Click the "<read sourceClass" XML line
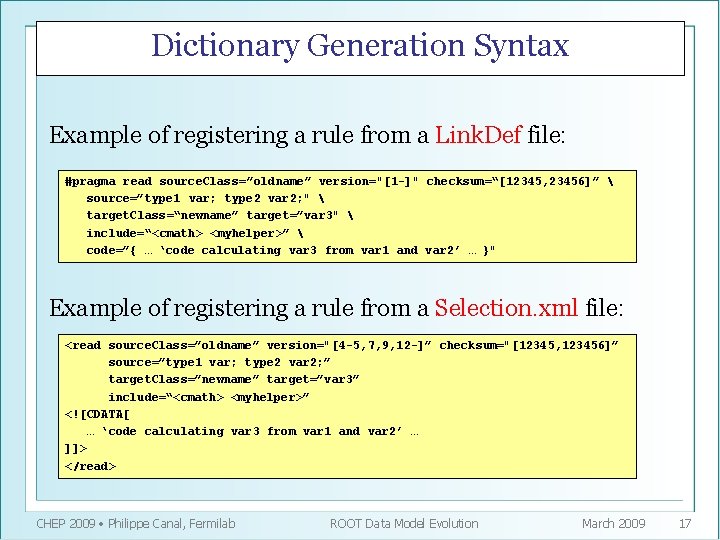 tap(342, 345)
